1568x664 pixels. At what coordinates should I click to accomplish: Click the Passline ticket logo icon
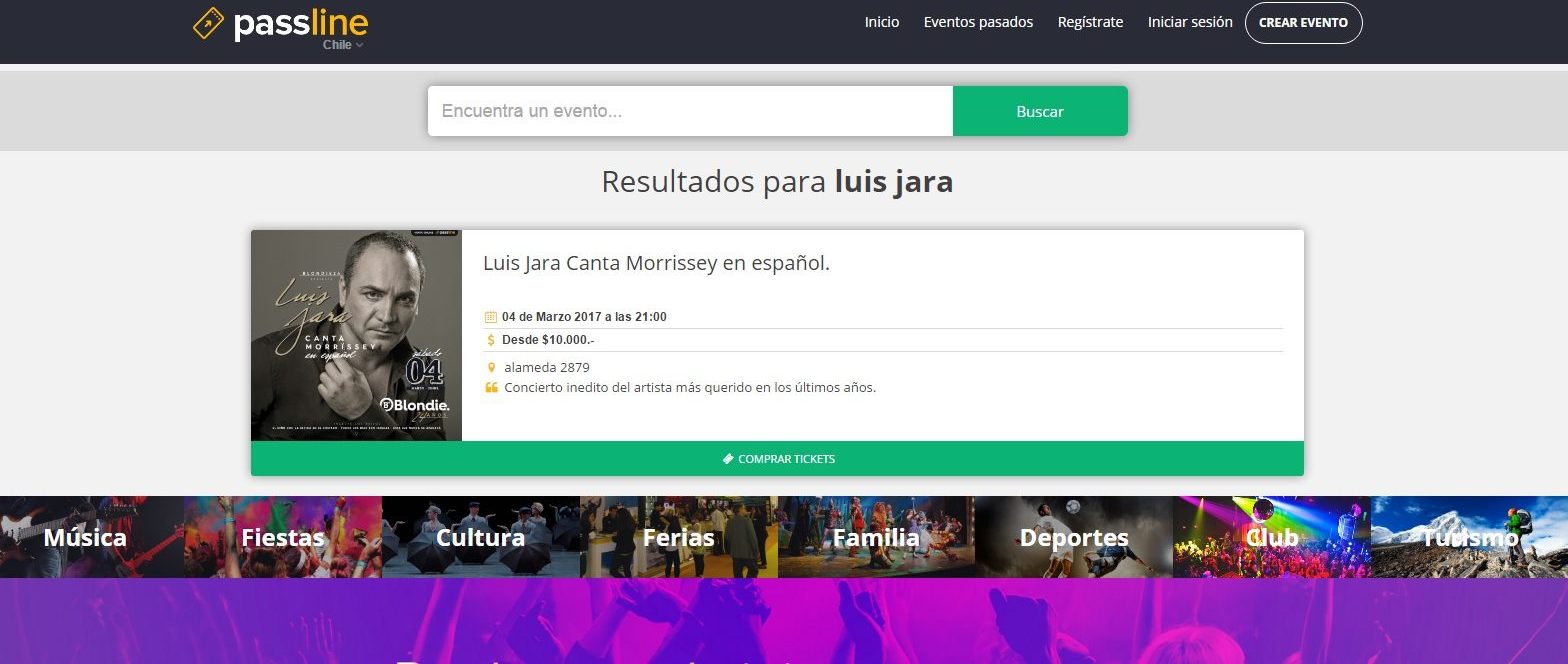point(209,23)
